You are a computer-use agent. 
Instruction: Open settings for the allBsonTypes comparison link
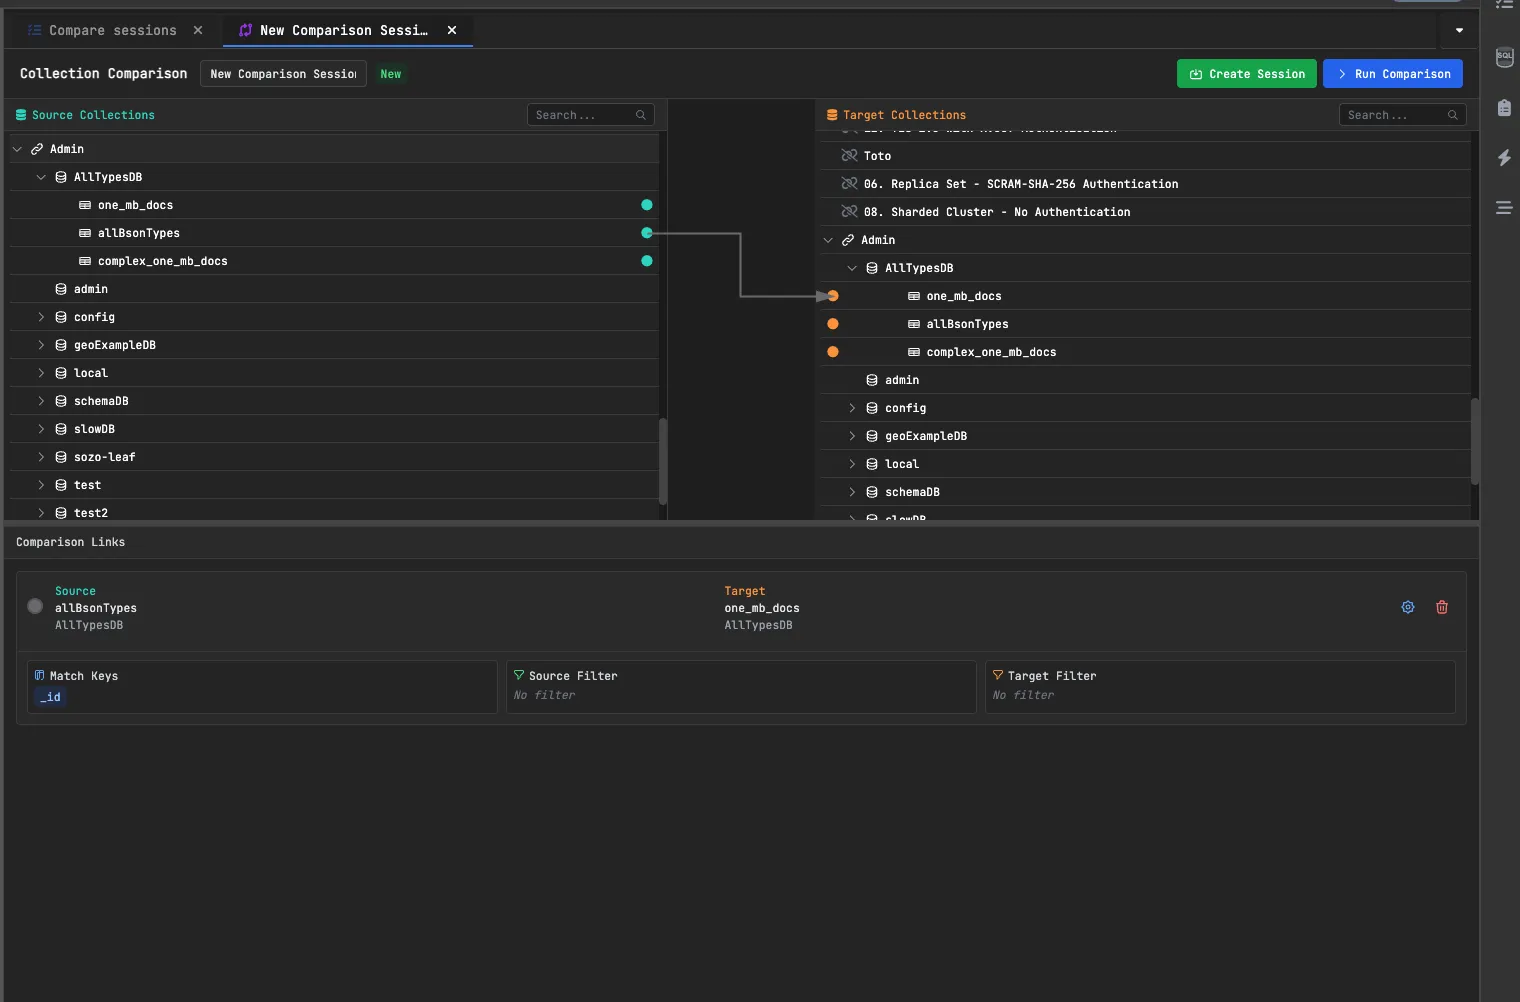point(1407,607)
